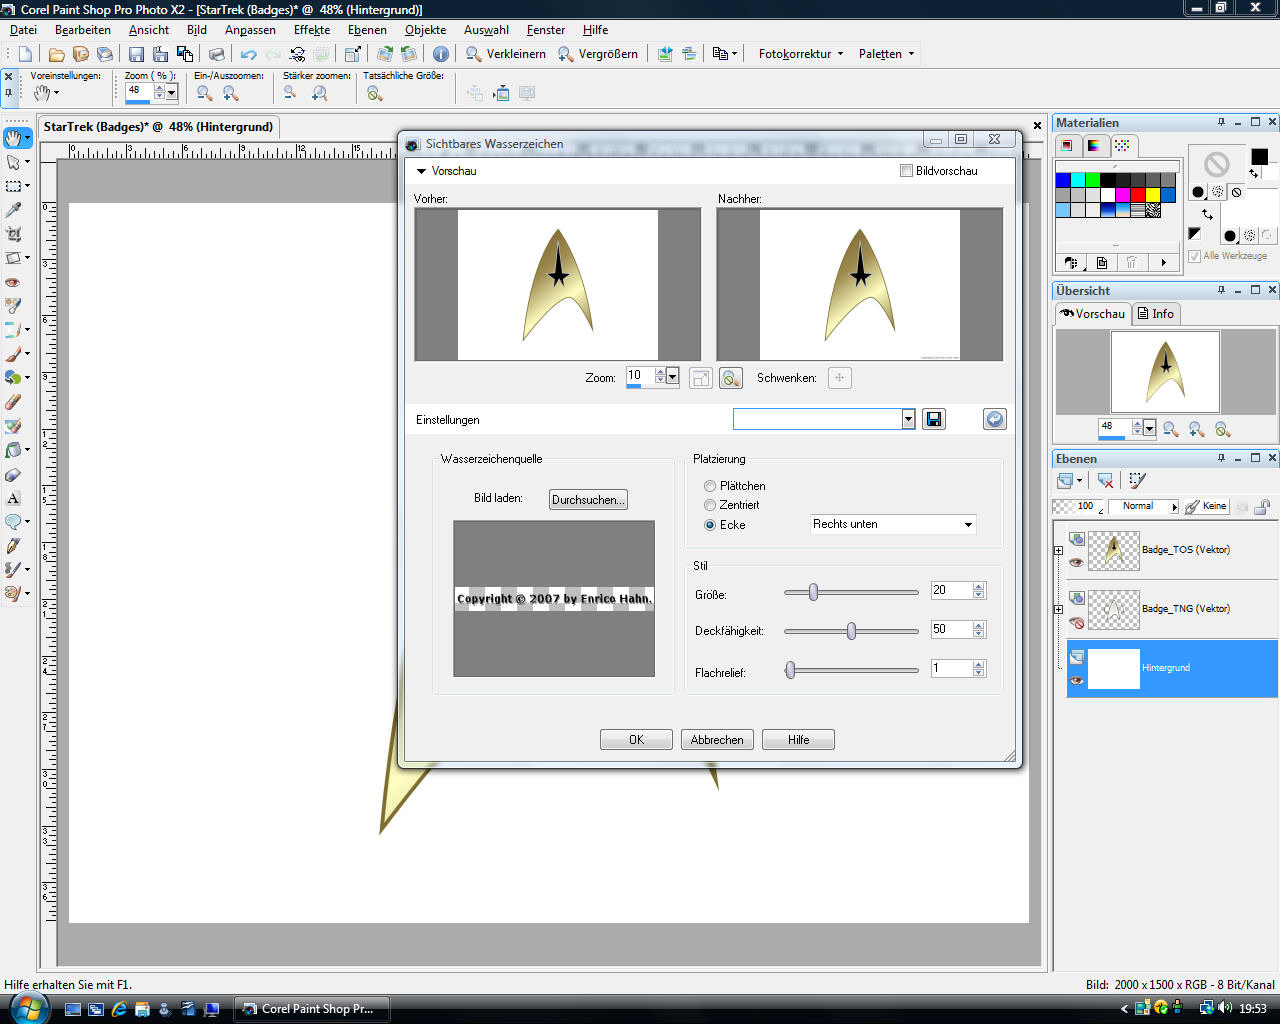This screenshot has width=1280, height=1024.
Task: Click the Deckfähigkeit slider handle
Action: [851, 631]
